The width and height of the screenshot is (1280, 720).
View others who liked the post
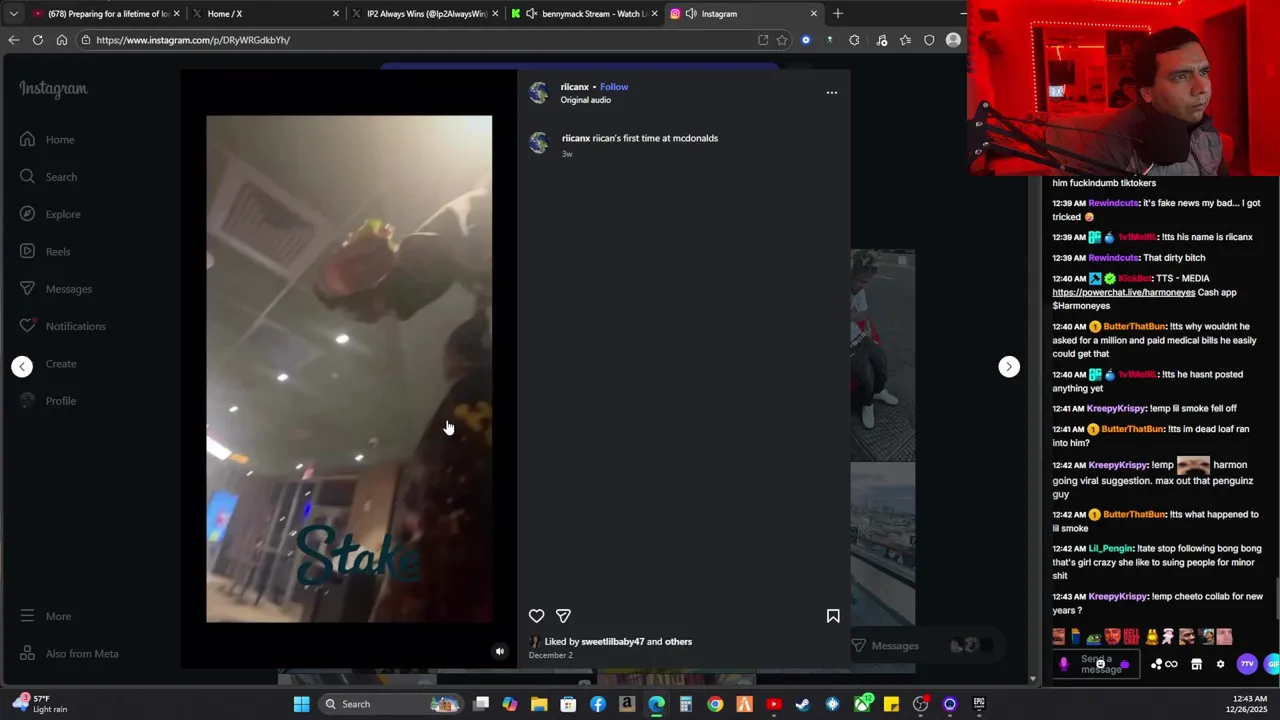coord(679,642)
